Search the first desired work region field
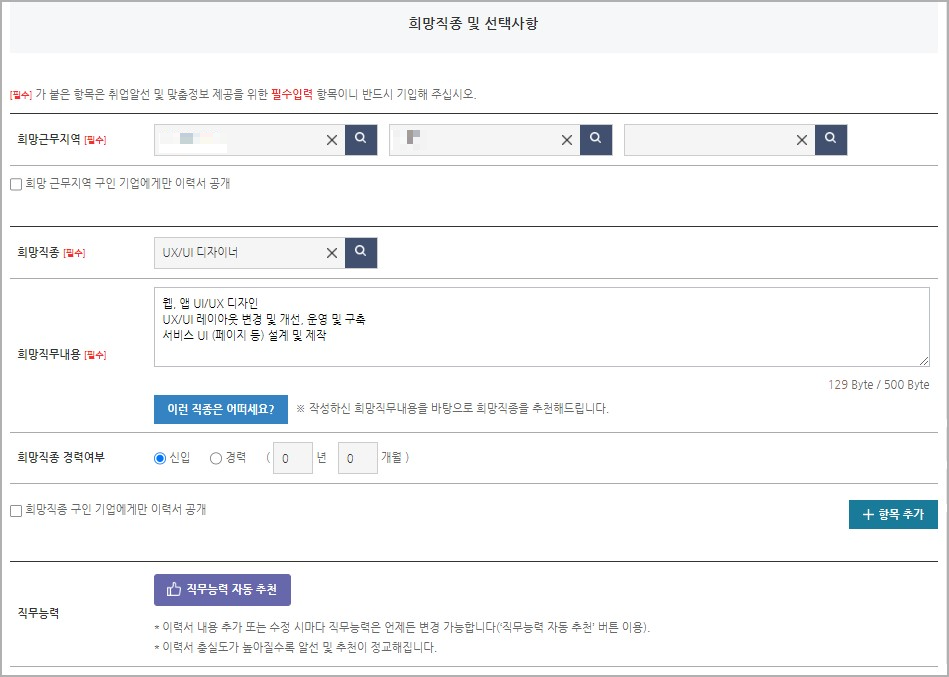Viewport: 949px width, 677px height. pyautogui.click(x=360, y=140)
